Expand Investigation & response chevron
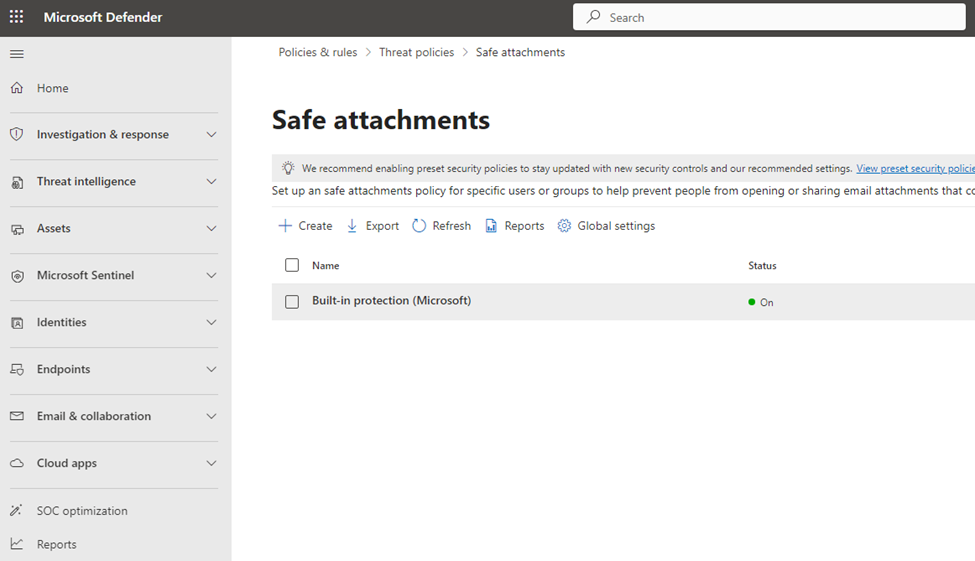Screen dimensions: 975x561 (x=211, y=134)
